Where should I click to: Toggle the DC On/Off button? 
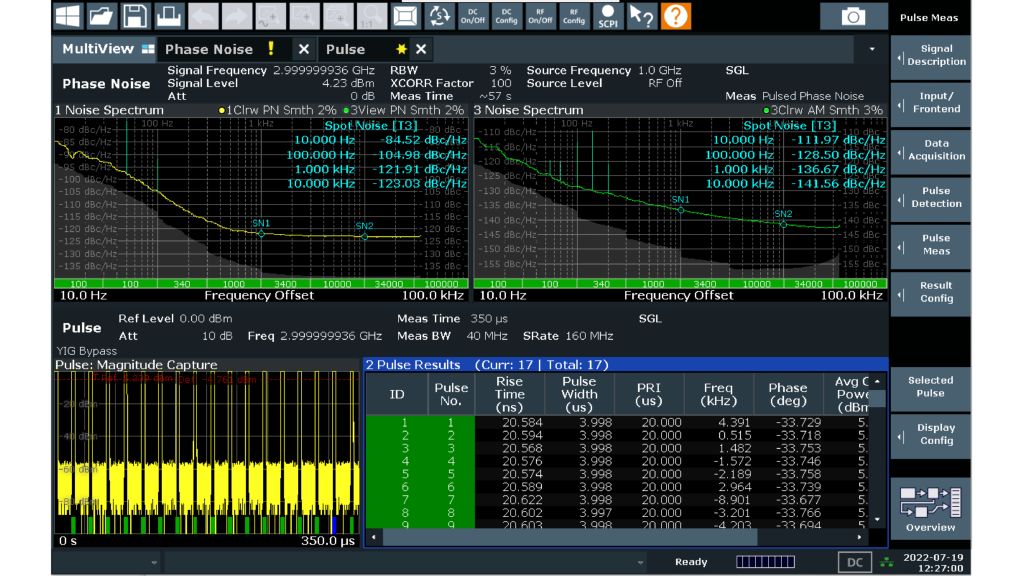pyautogui.click(x=473, y=16)
